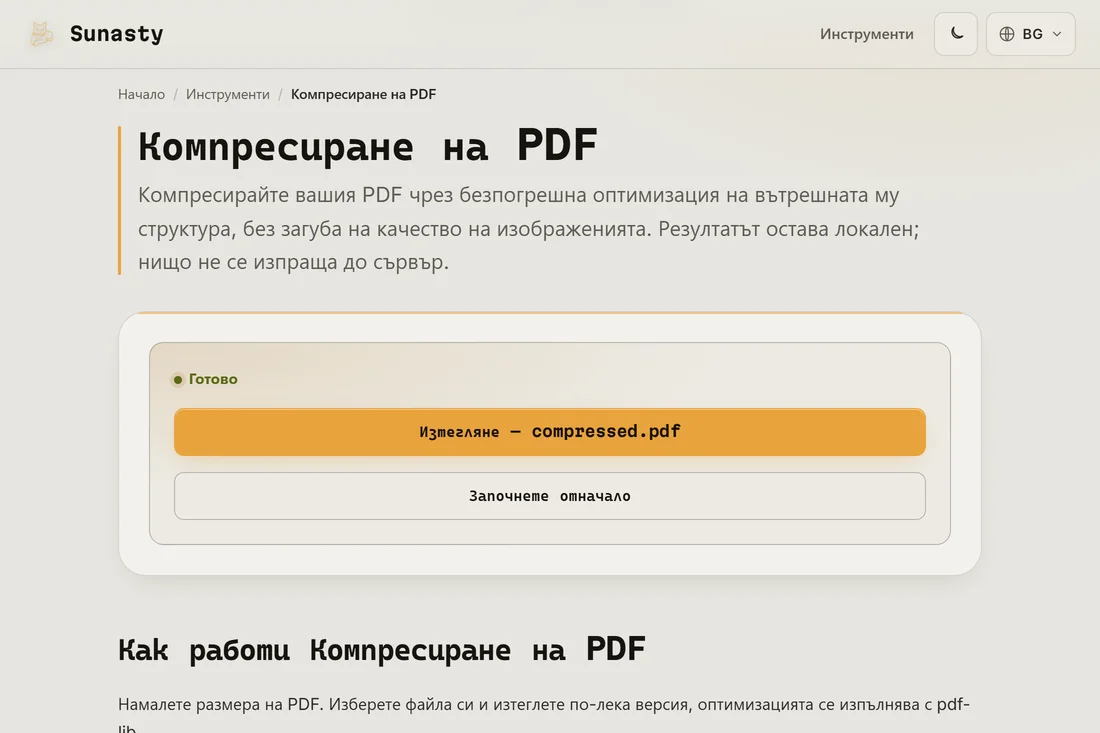The height and width of the screenshot is (733, 1100).
Task: Go to Начало breadcrumb link
Action: tap(141, 94)
